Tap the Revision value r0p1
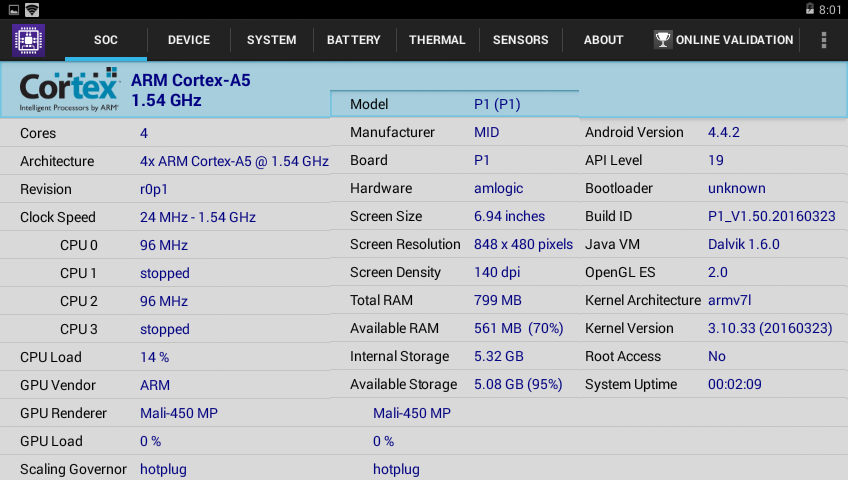848x480 pixels. pyautogui.click(x=154, y=189)
